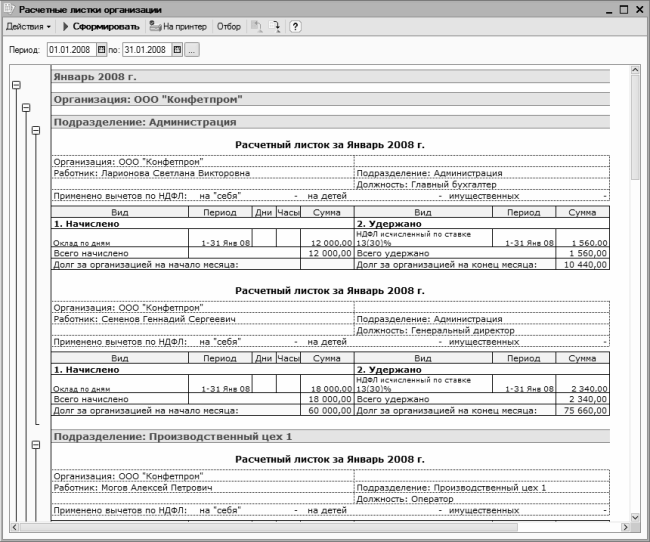The image size is (650, 542).
Task: Open calendar for the period start date
Action: pos(100,49)
